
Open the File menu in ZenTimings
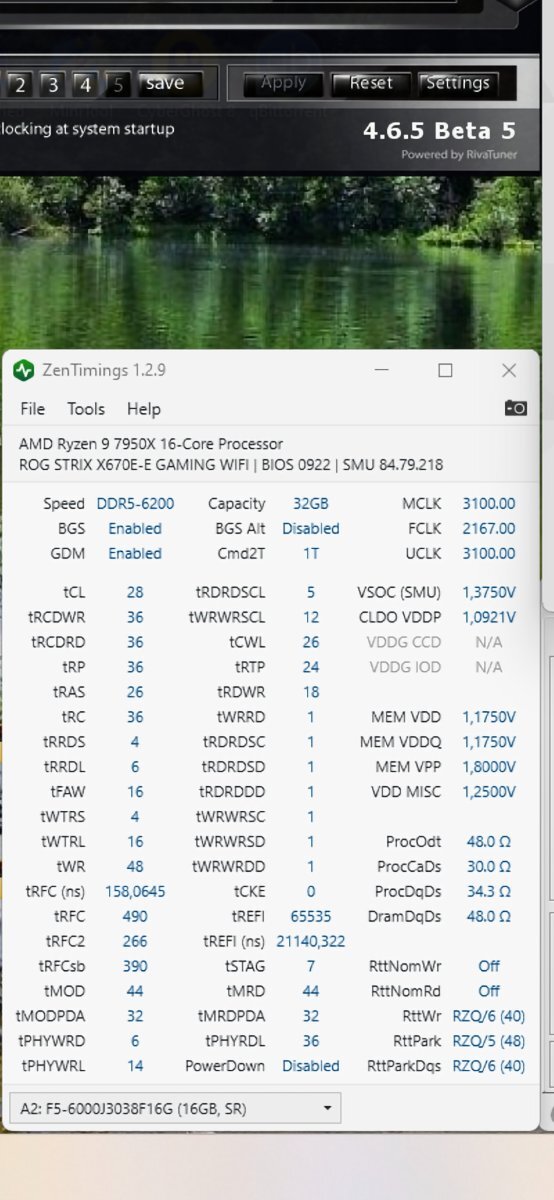(x=33, y=409)
